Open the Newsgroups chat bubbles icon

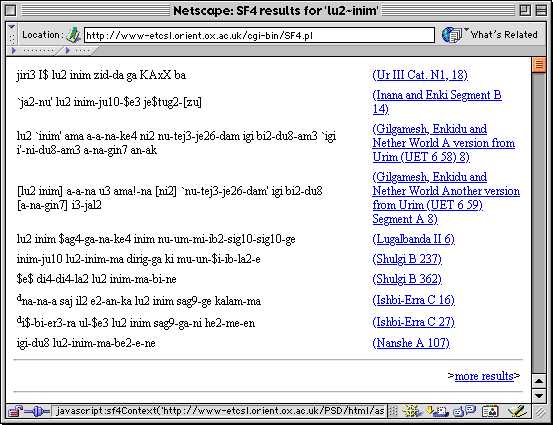[x=464, y=411]
